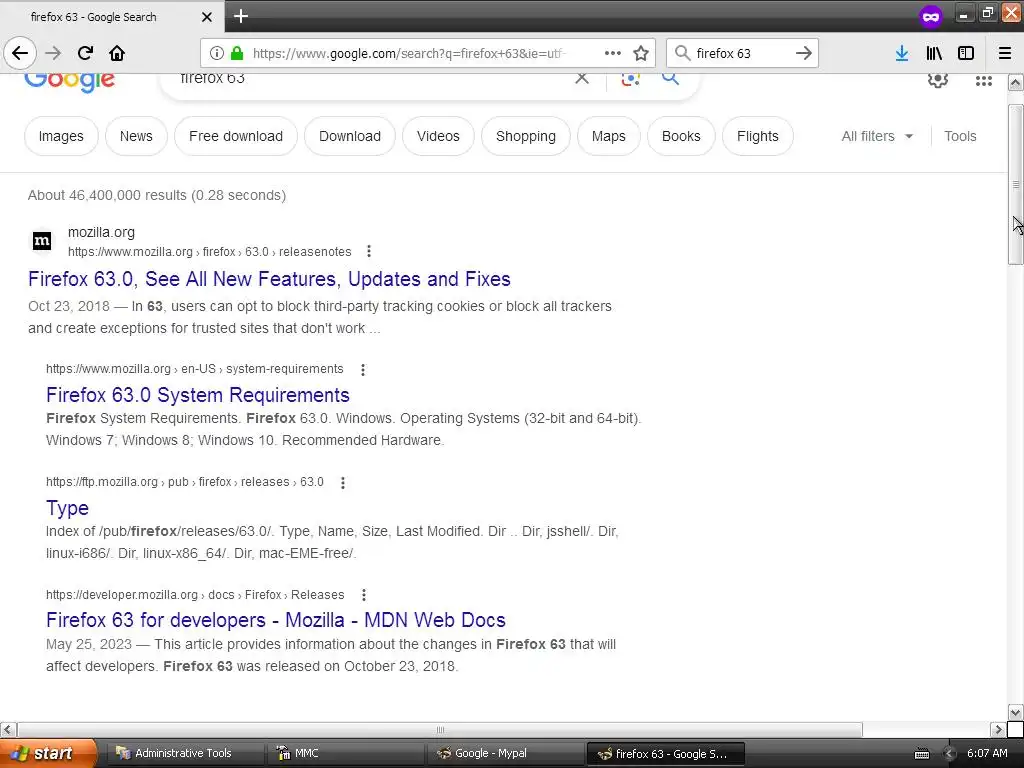
Task: Click About 46,400,000 results text
Action: coord(157,195)
